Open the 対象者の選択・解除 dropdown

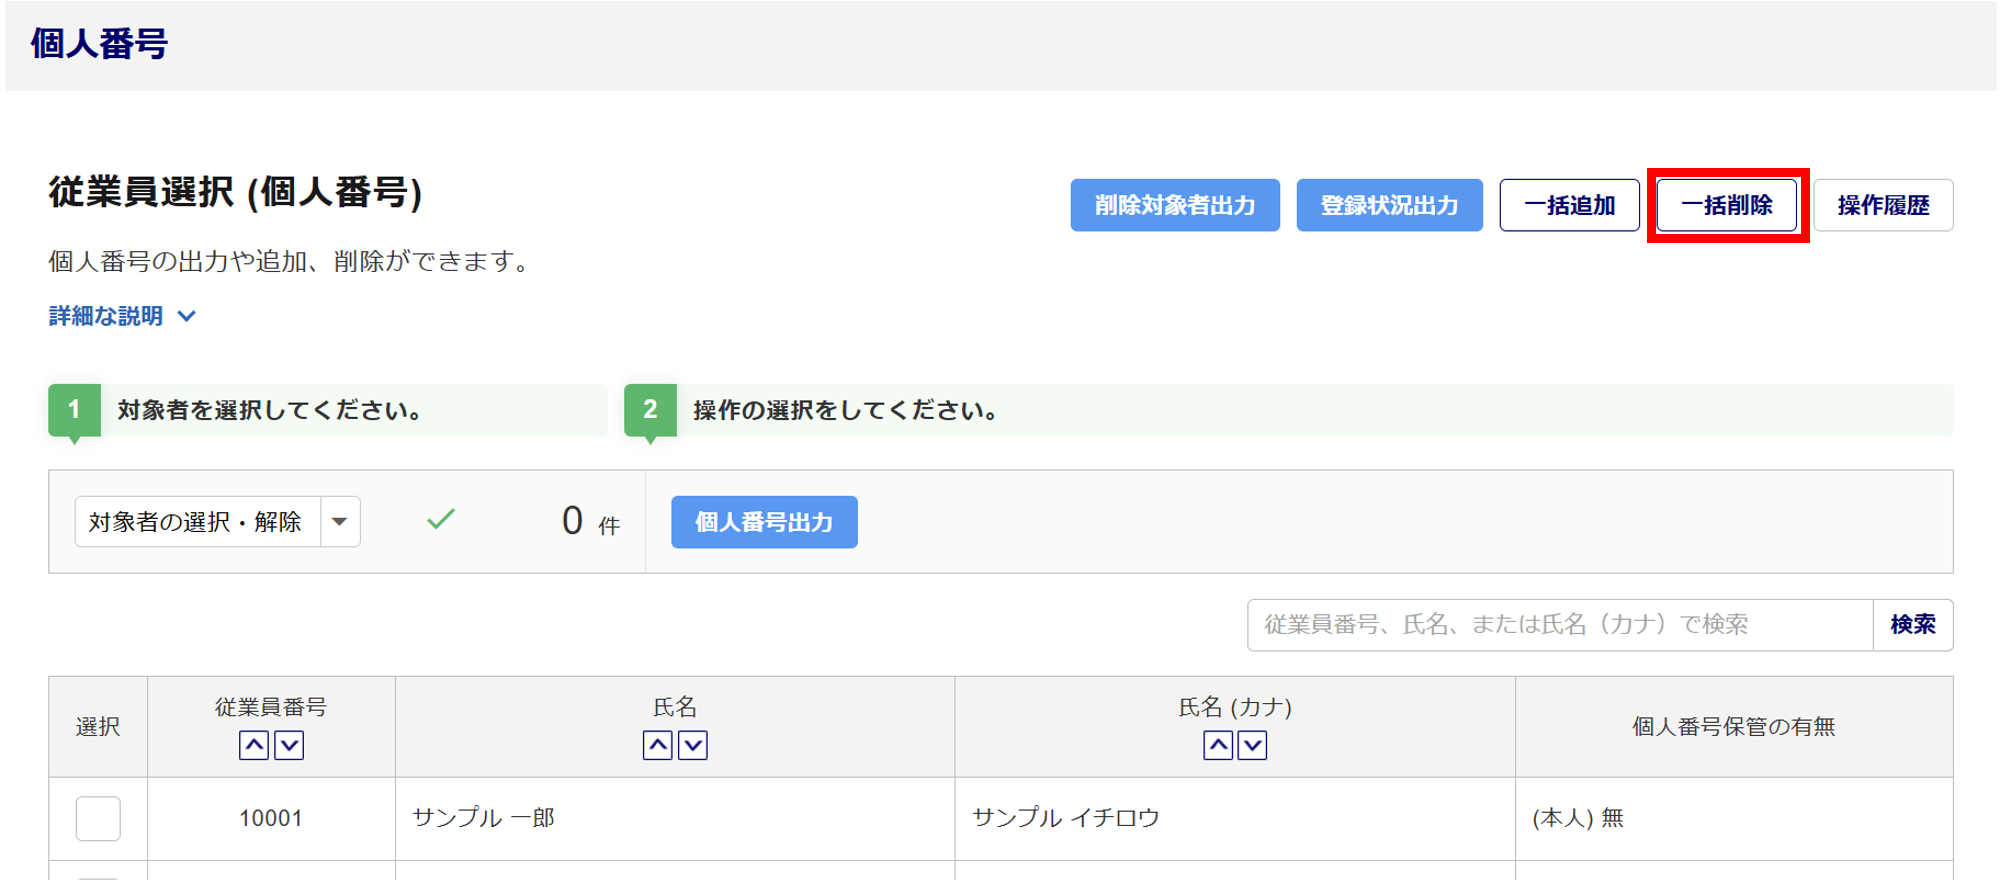pyautogui.click(x=197, y=522)
